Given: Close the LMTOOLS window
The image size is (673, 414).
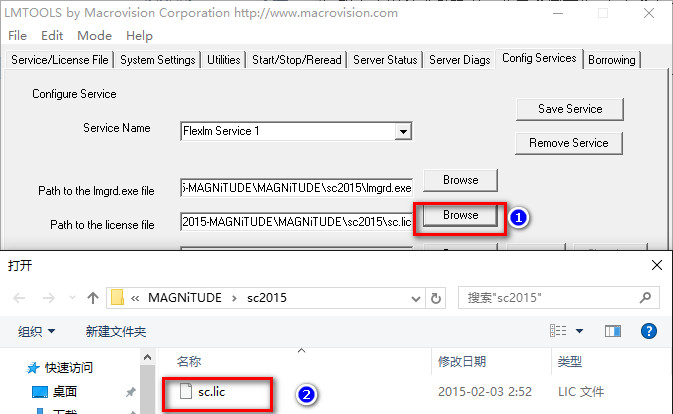Looking at the screenshot, I should point(649,13).
